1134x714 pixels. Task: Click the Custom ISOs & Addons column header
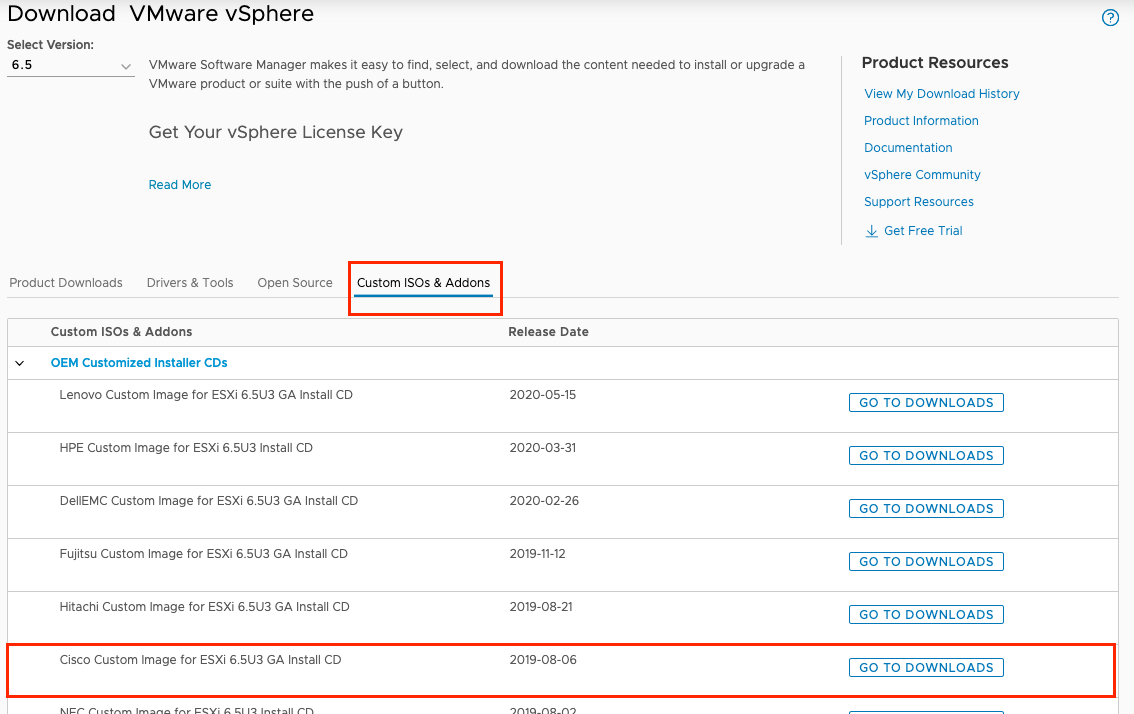coord(122,332)
